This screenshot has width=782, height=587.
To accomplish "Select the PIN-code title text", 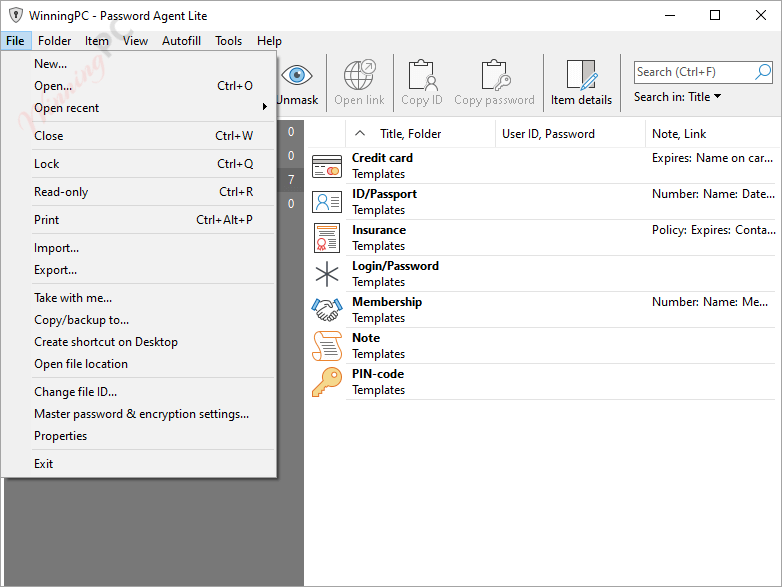I will [378, 374].
